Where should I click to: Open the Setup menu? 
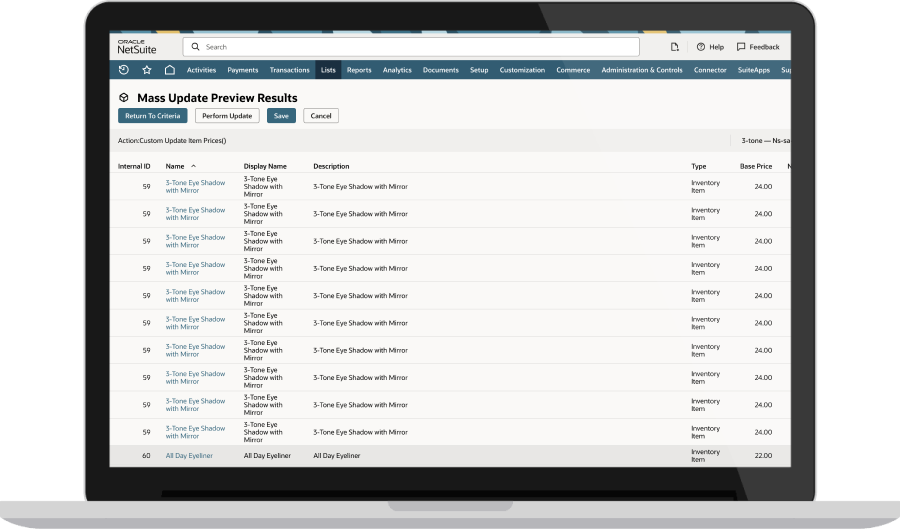point(479,70)
